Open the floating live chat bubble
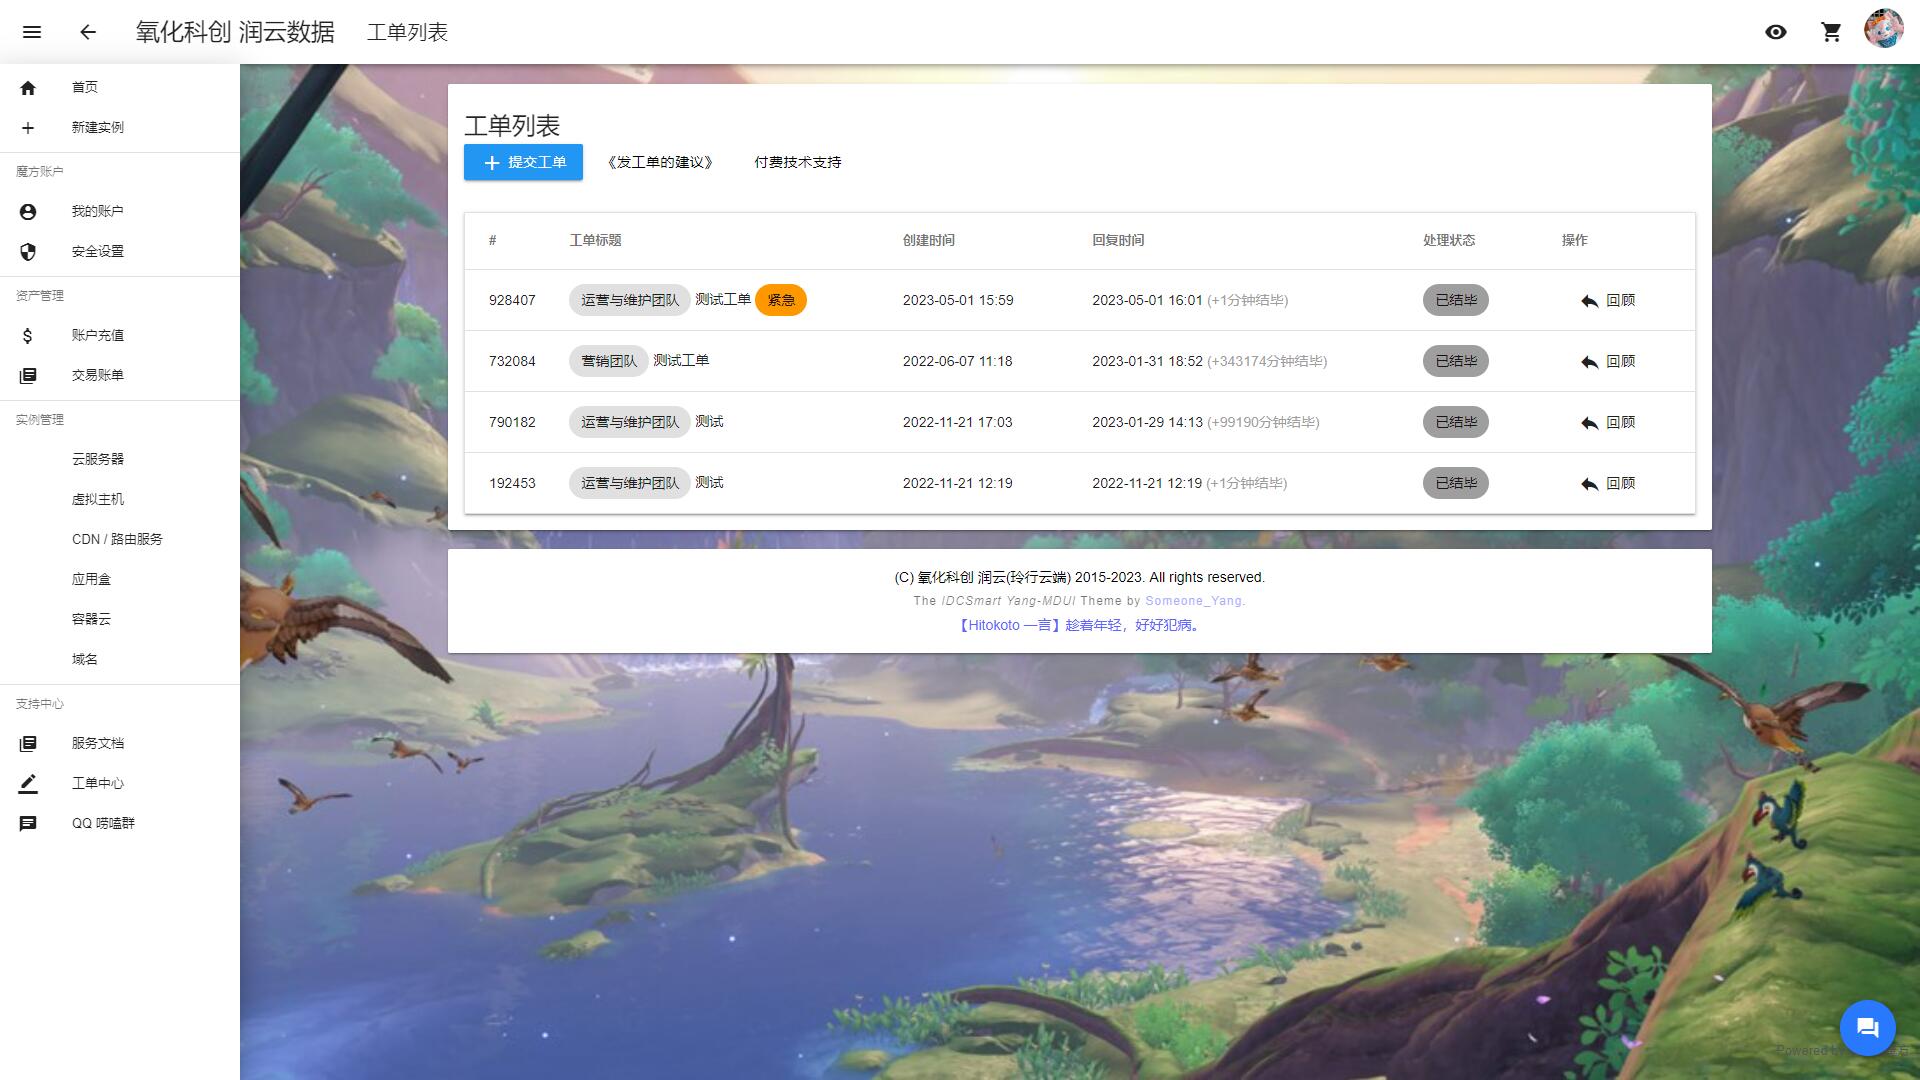 (x=1867, y=1027)
